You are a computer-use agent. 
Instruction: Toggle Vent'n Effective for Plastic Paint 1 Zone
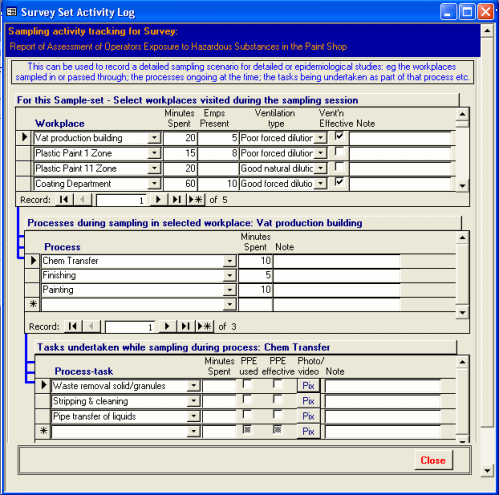339,151
